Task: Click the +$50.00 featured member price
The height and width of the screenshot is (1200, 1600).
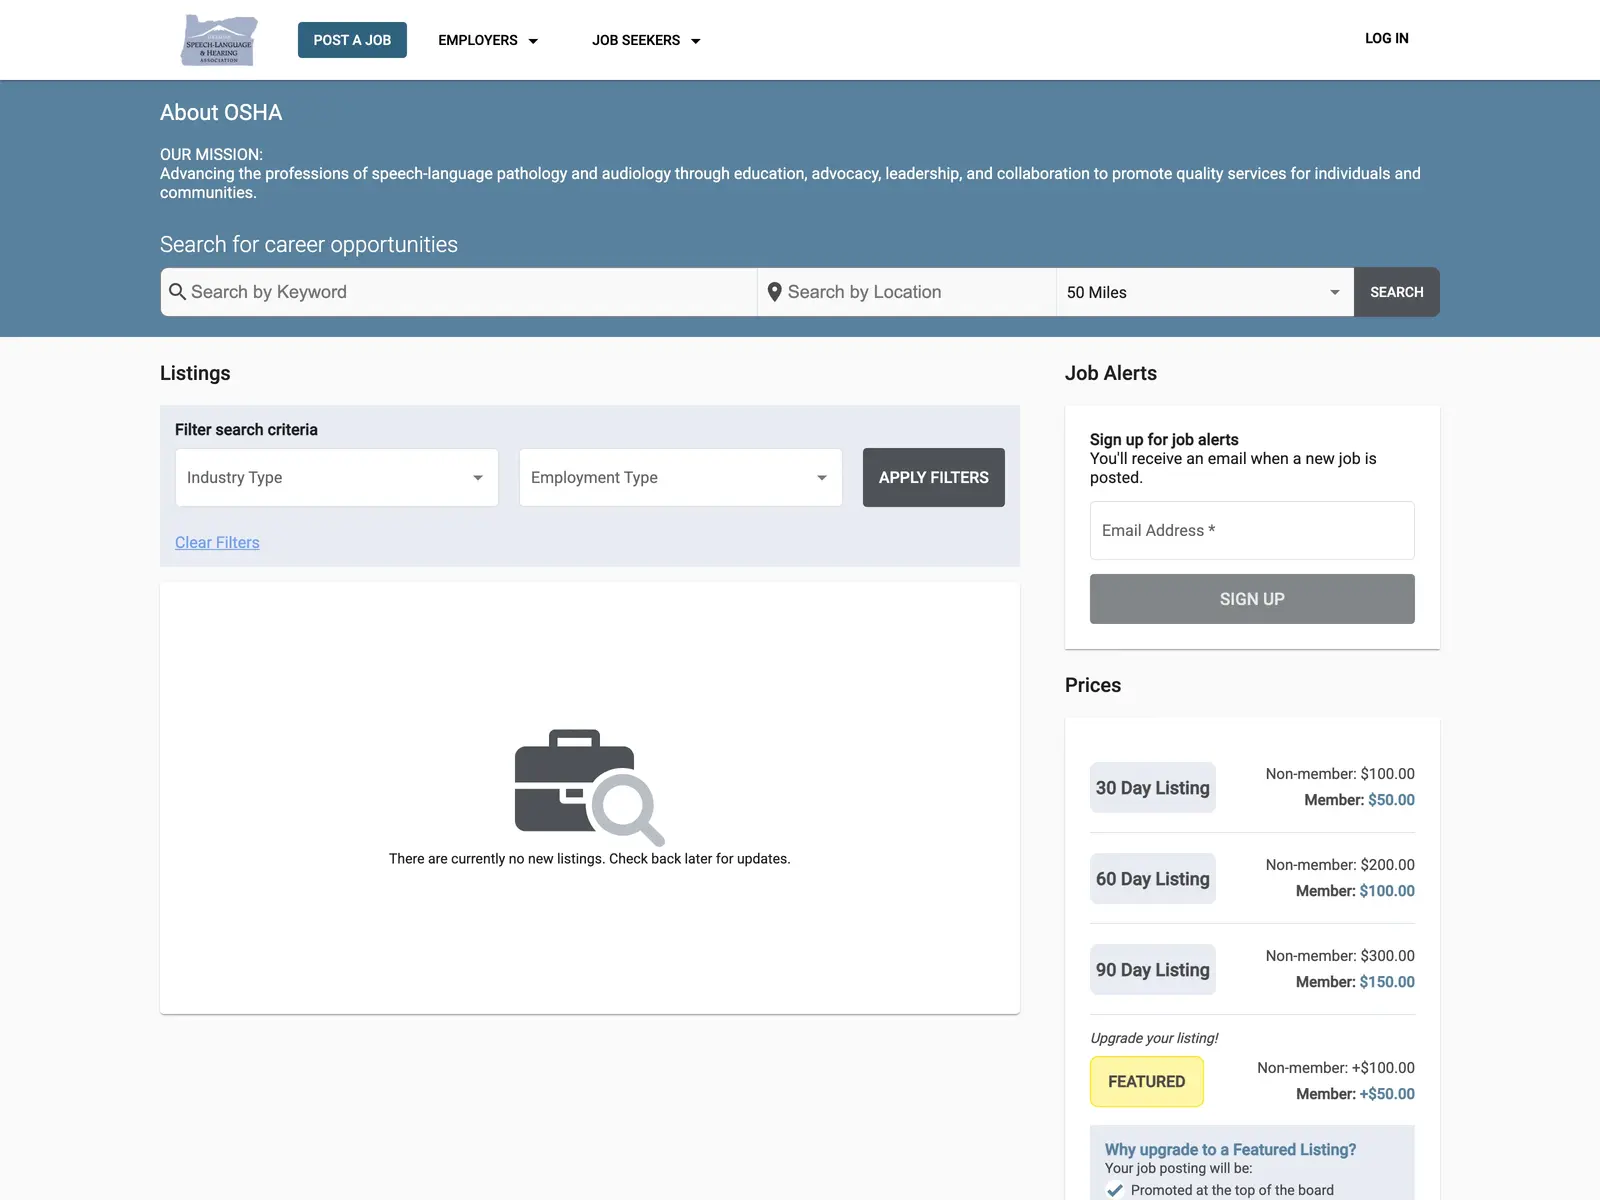Action: click(x=1387, y=1094)
